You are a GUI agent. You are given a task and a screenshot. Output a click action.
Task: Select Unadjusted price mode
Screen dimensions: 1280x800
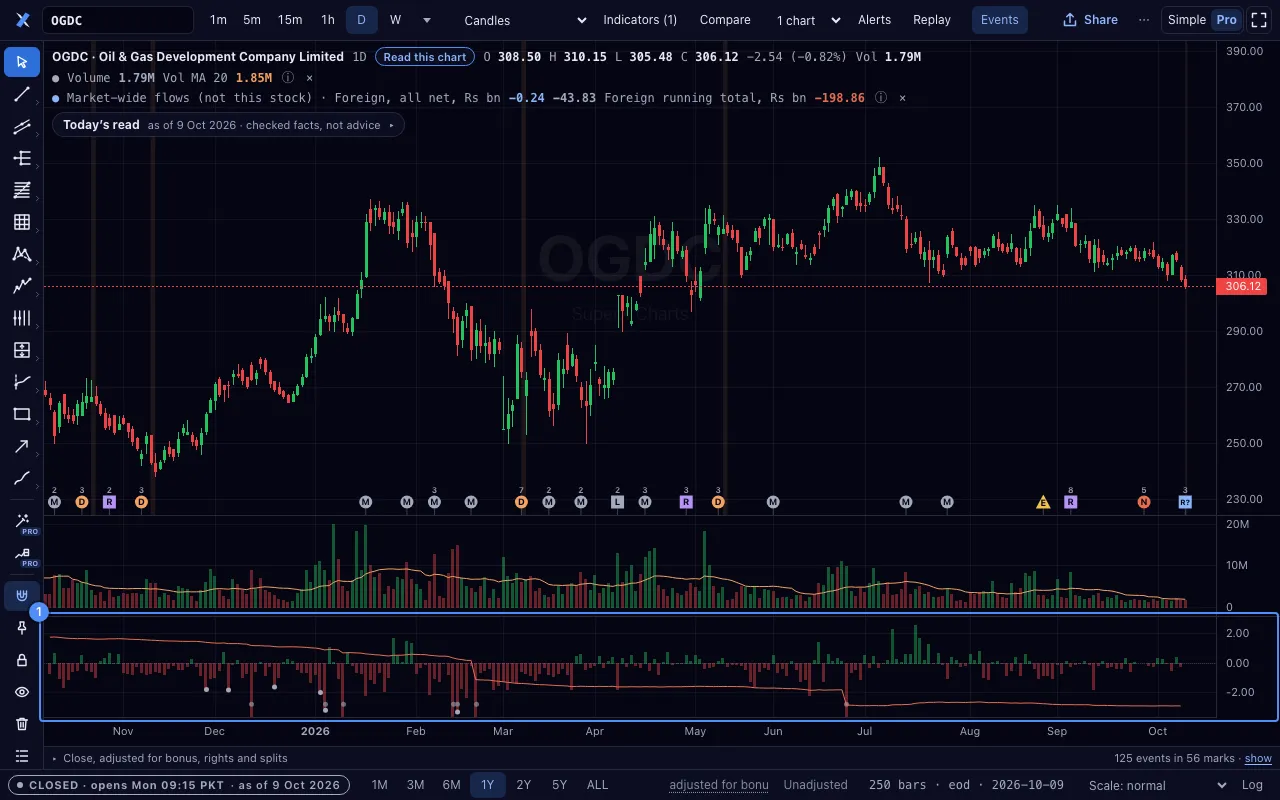coord(815,785)
